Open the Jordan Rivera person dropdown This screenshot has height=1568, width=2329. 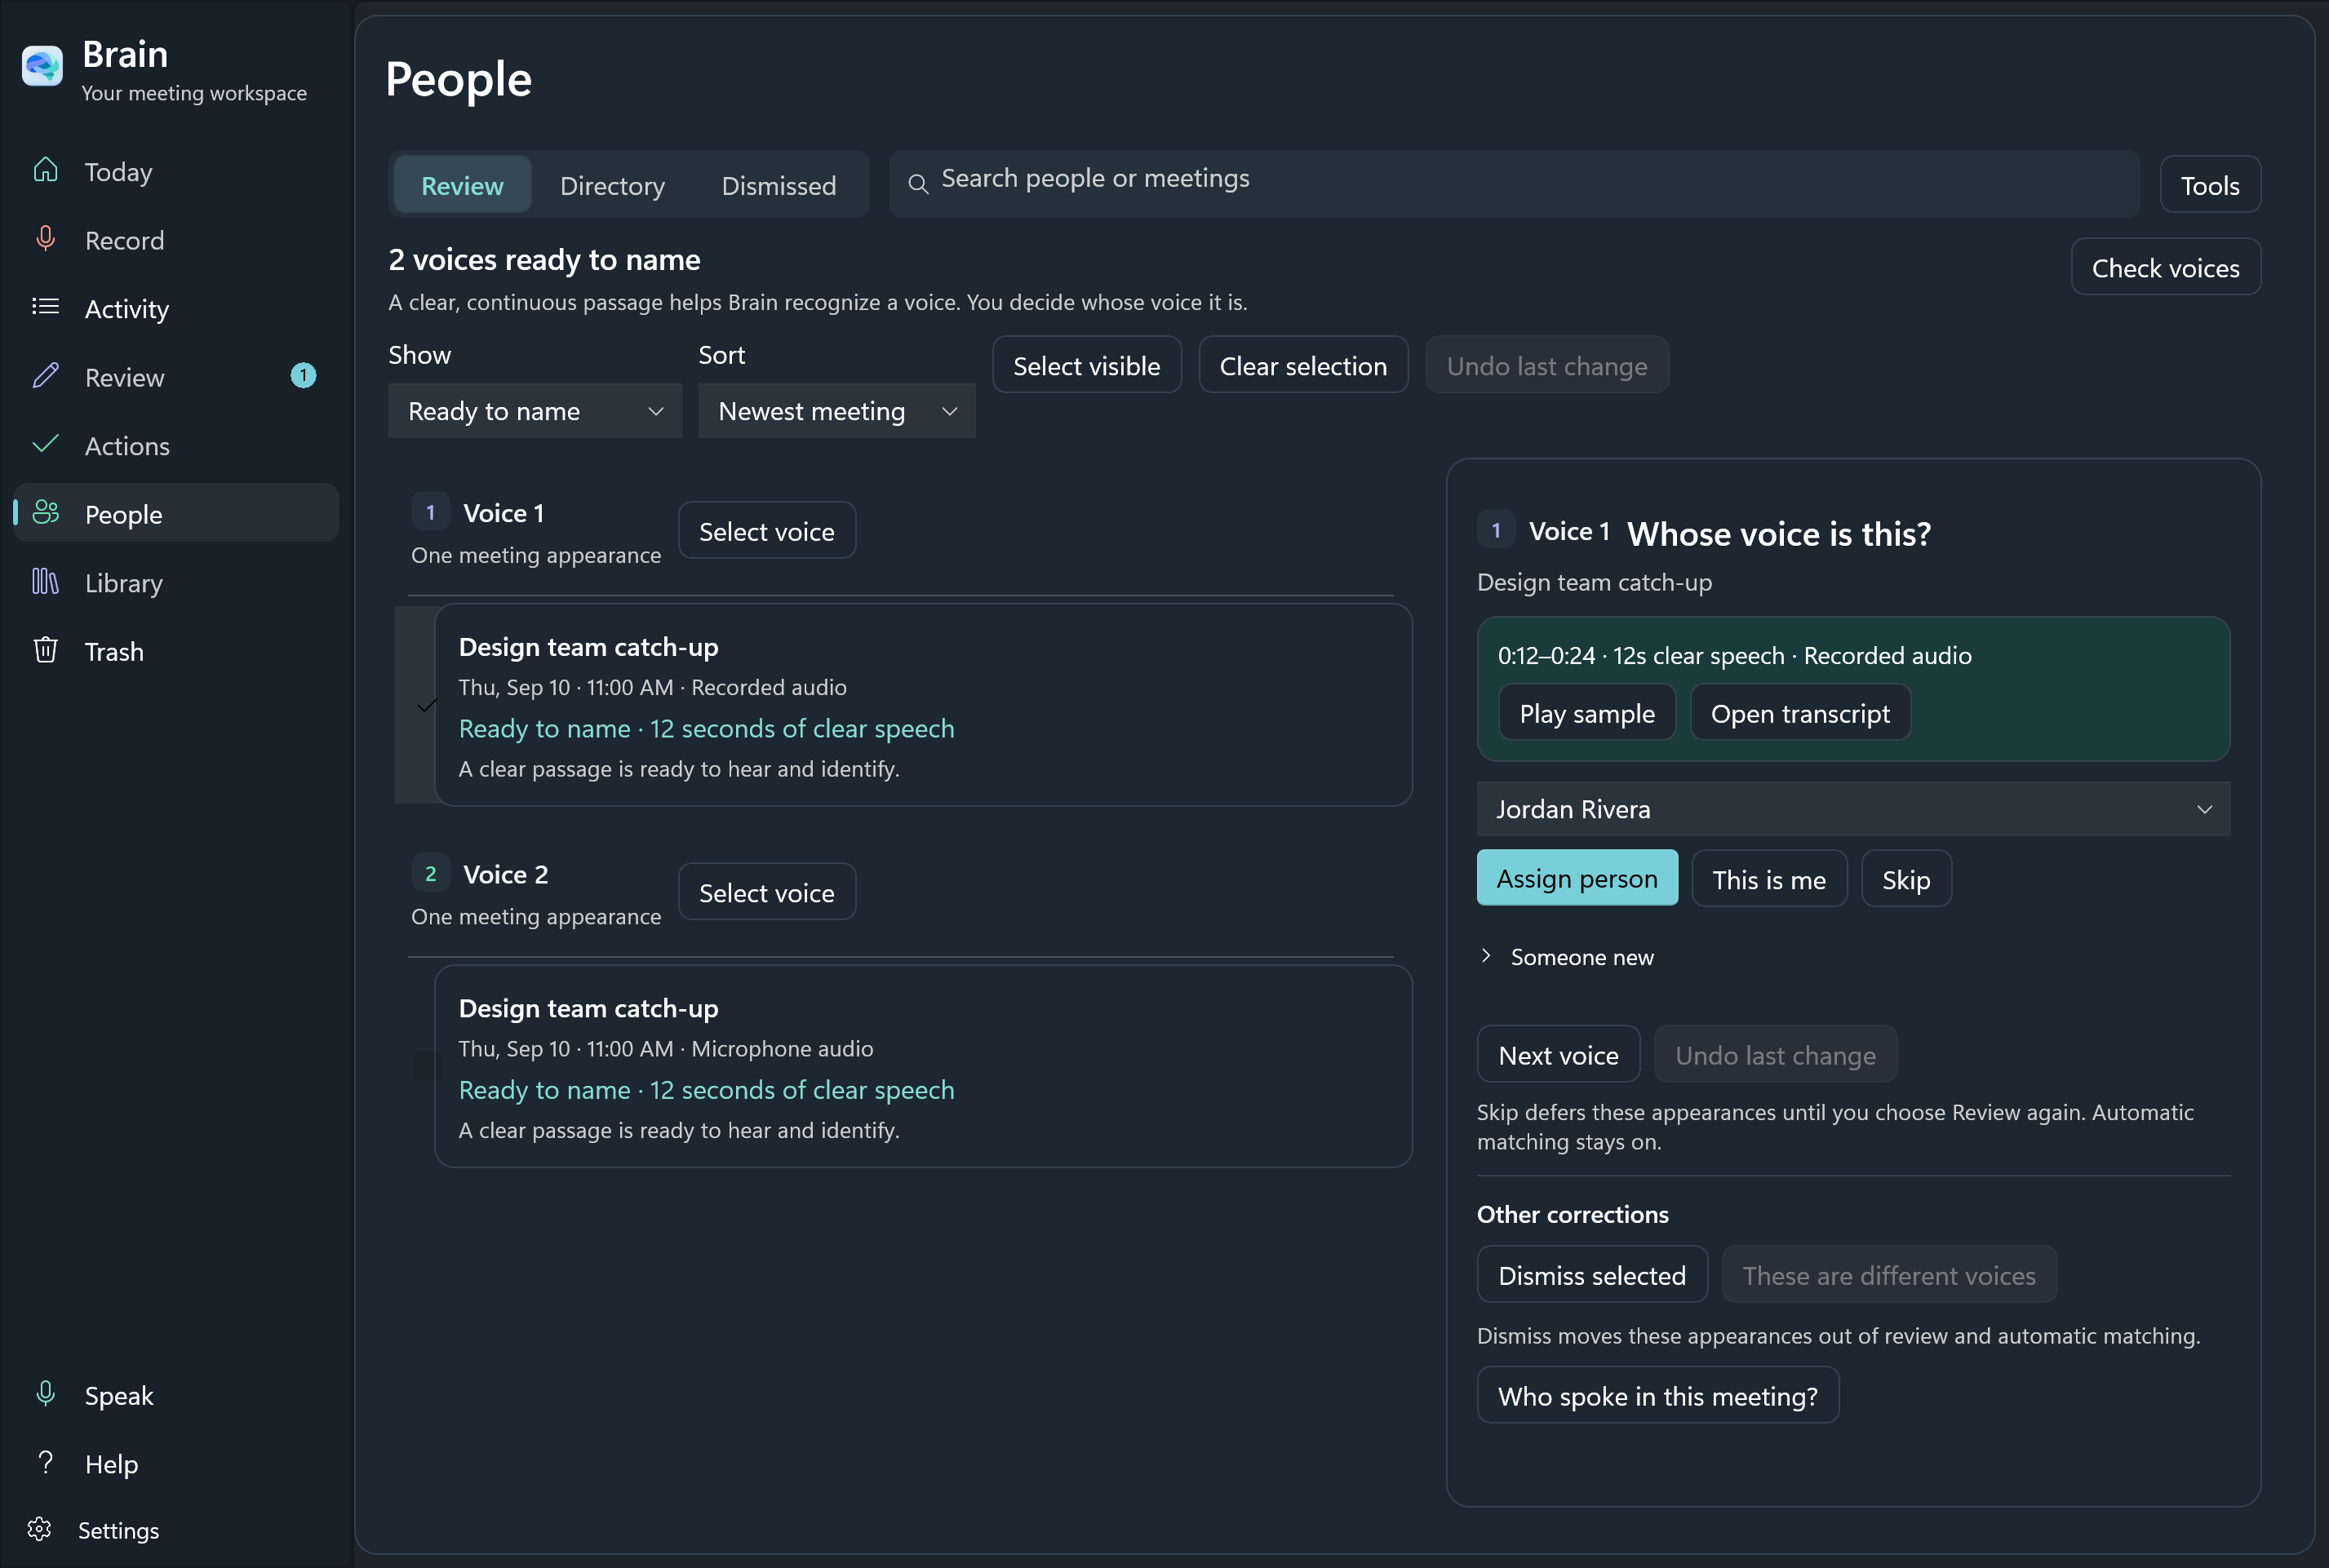tap(1853, 809)
